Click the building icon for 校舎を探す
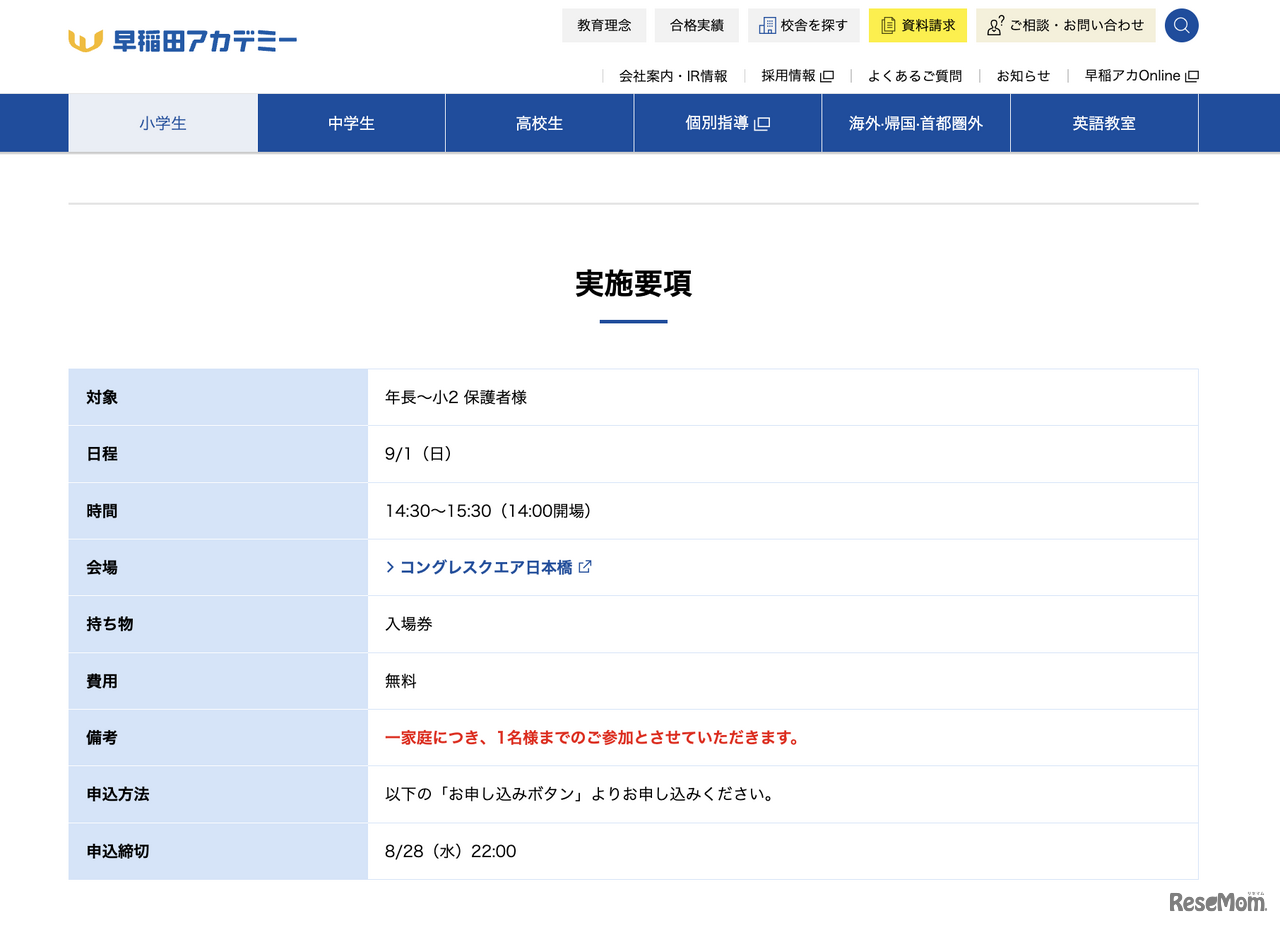 pyautogui.click(x=767, y=26)
